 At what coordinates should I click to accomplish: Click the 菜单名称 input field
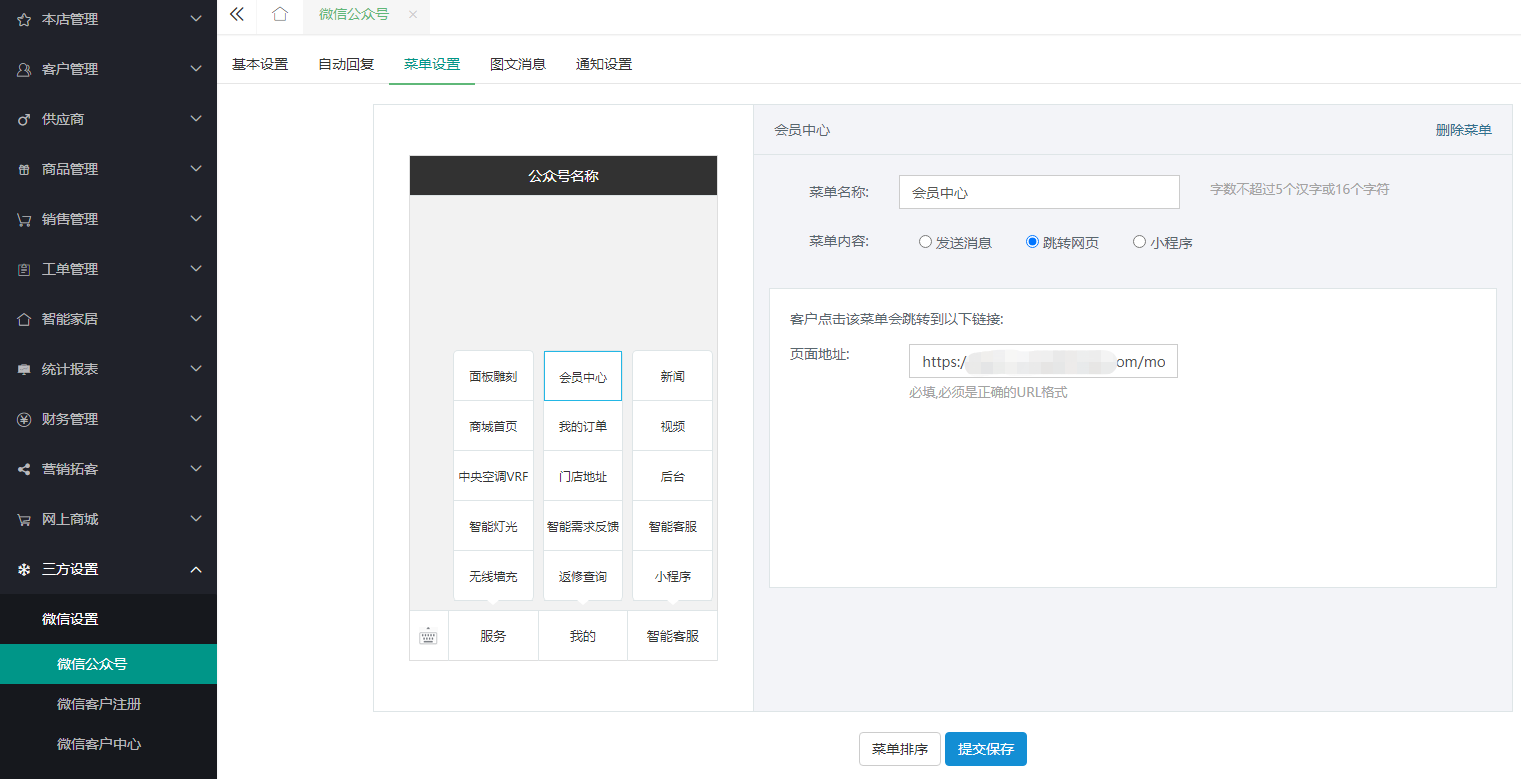click(x=1039, y=192)
